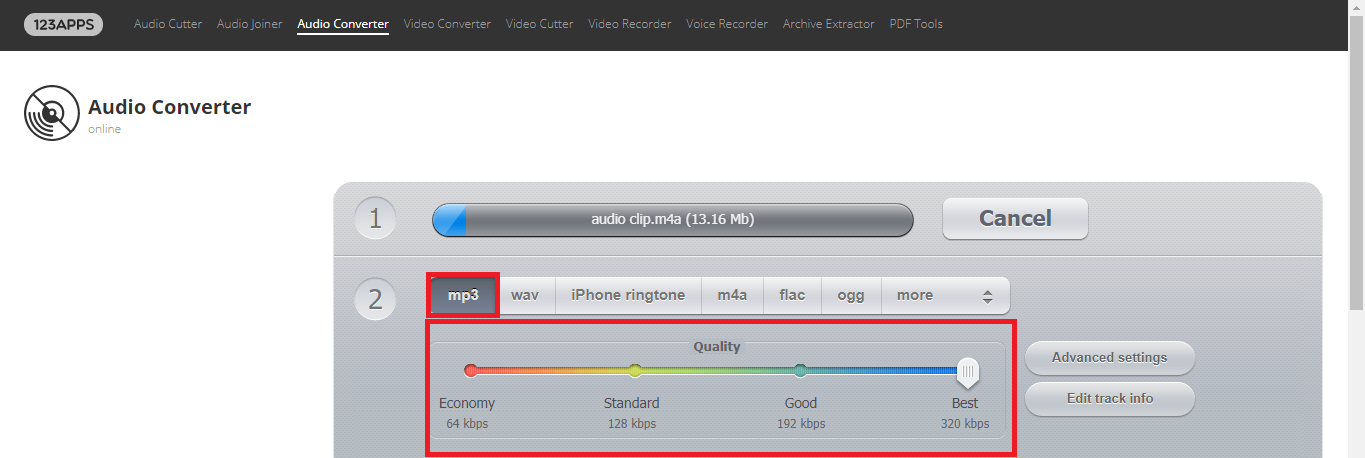Click the Good quality label
The image size is (1365, 458).
801,404
